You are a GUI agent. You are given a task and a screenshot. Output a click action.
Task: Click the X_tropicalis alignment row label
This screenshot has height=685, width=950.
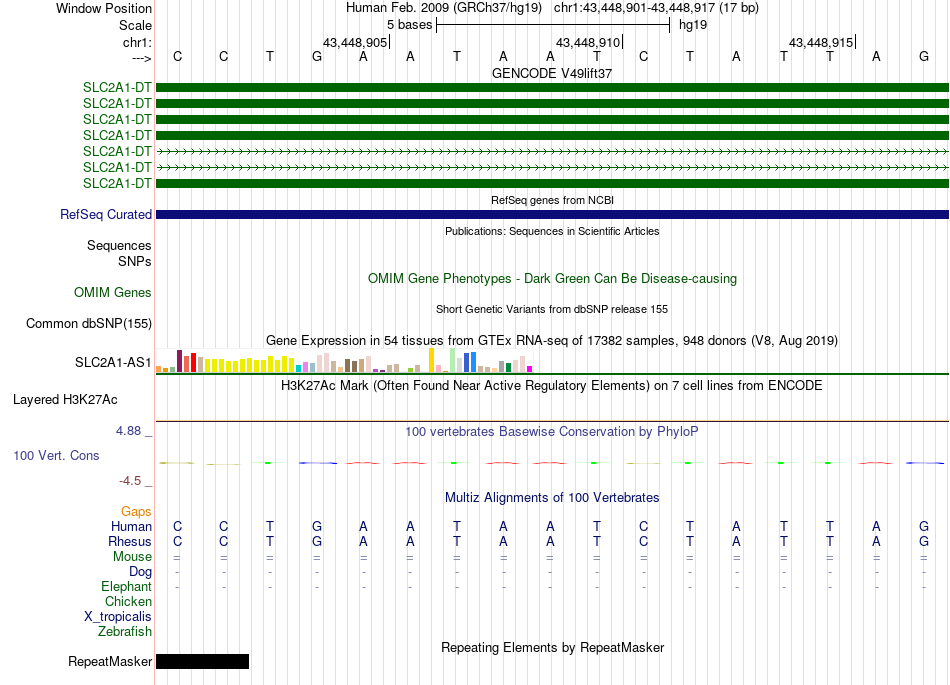coord(118,617)
